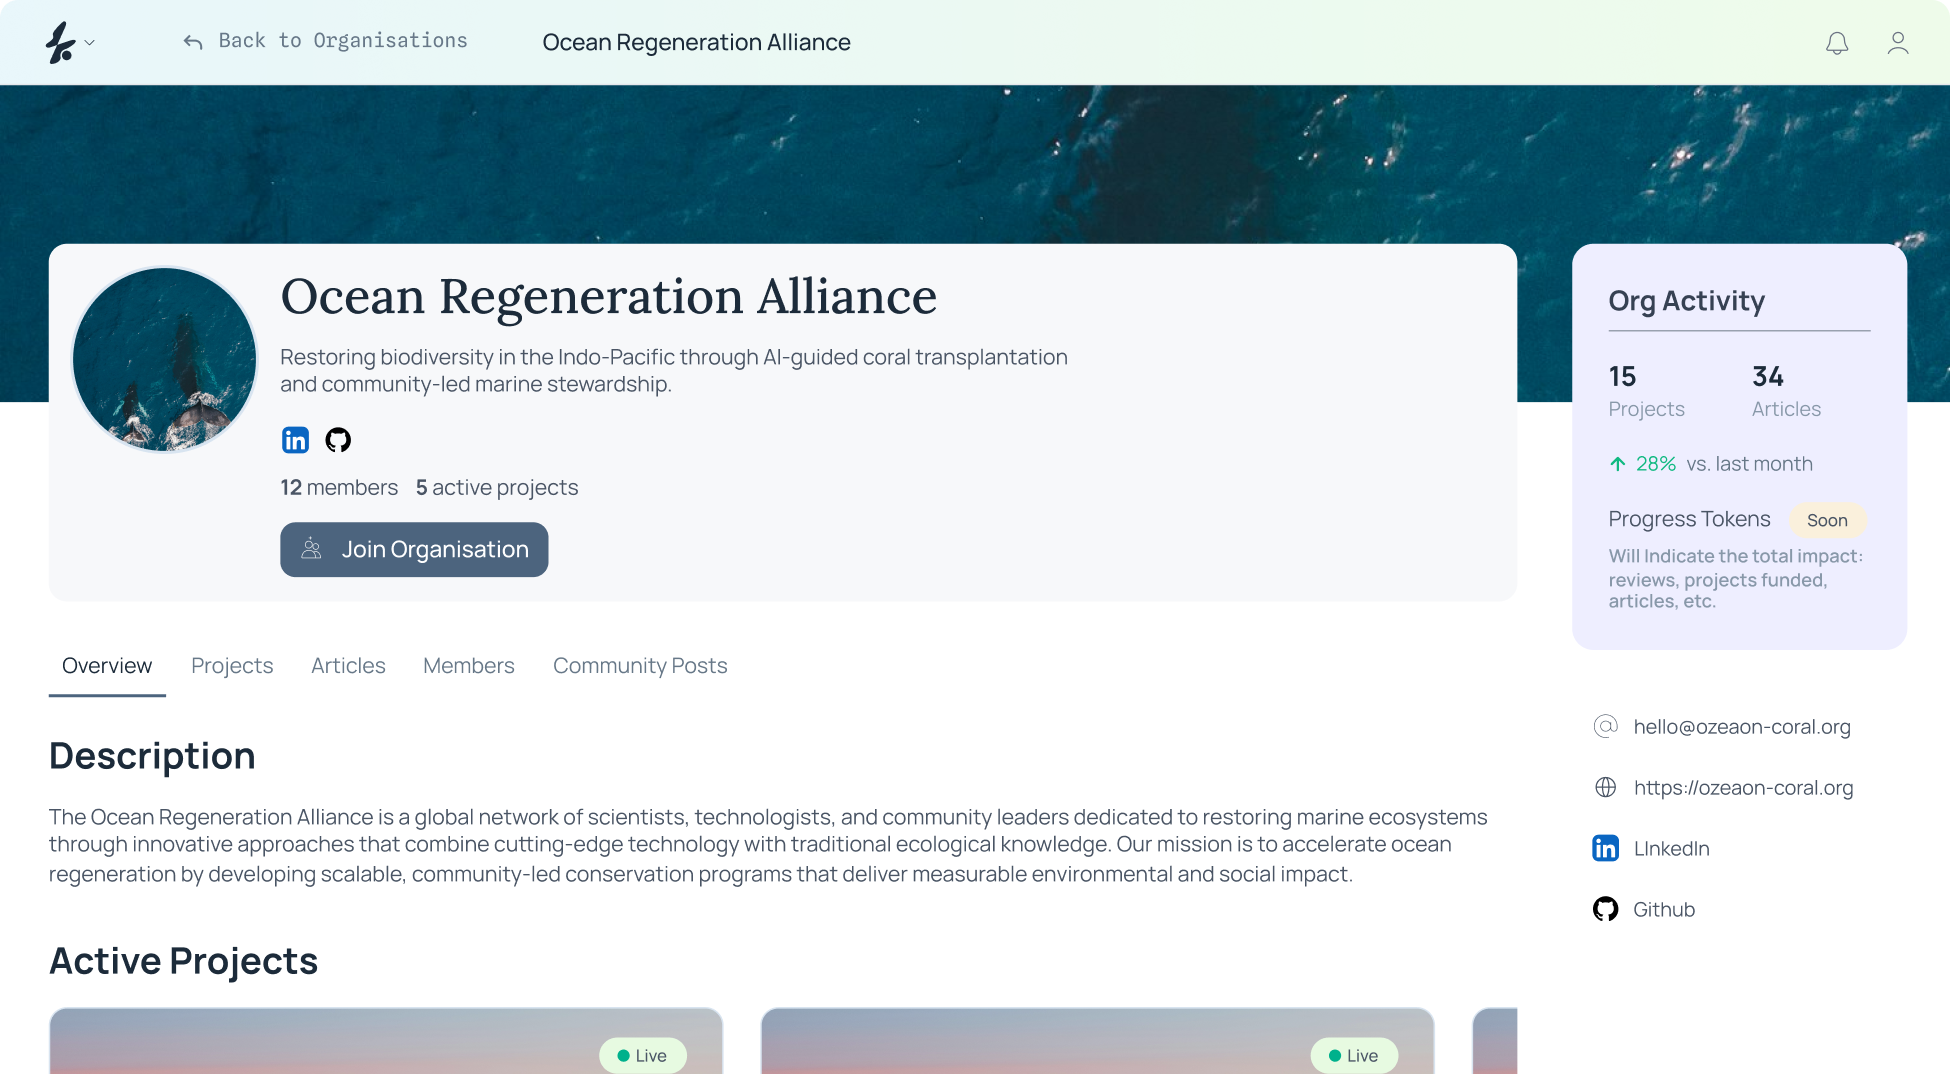Click the Active Projects heading
Screen dimensions: 1950x1074
pyautogui.click(x=183, y=961)
